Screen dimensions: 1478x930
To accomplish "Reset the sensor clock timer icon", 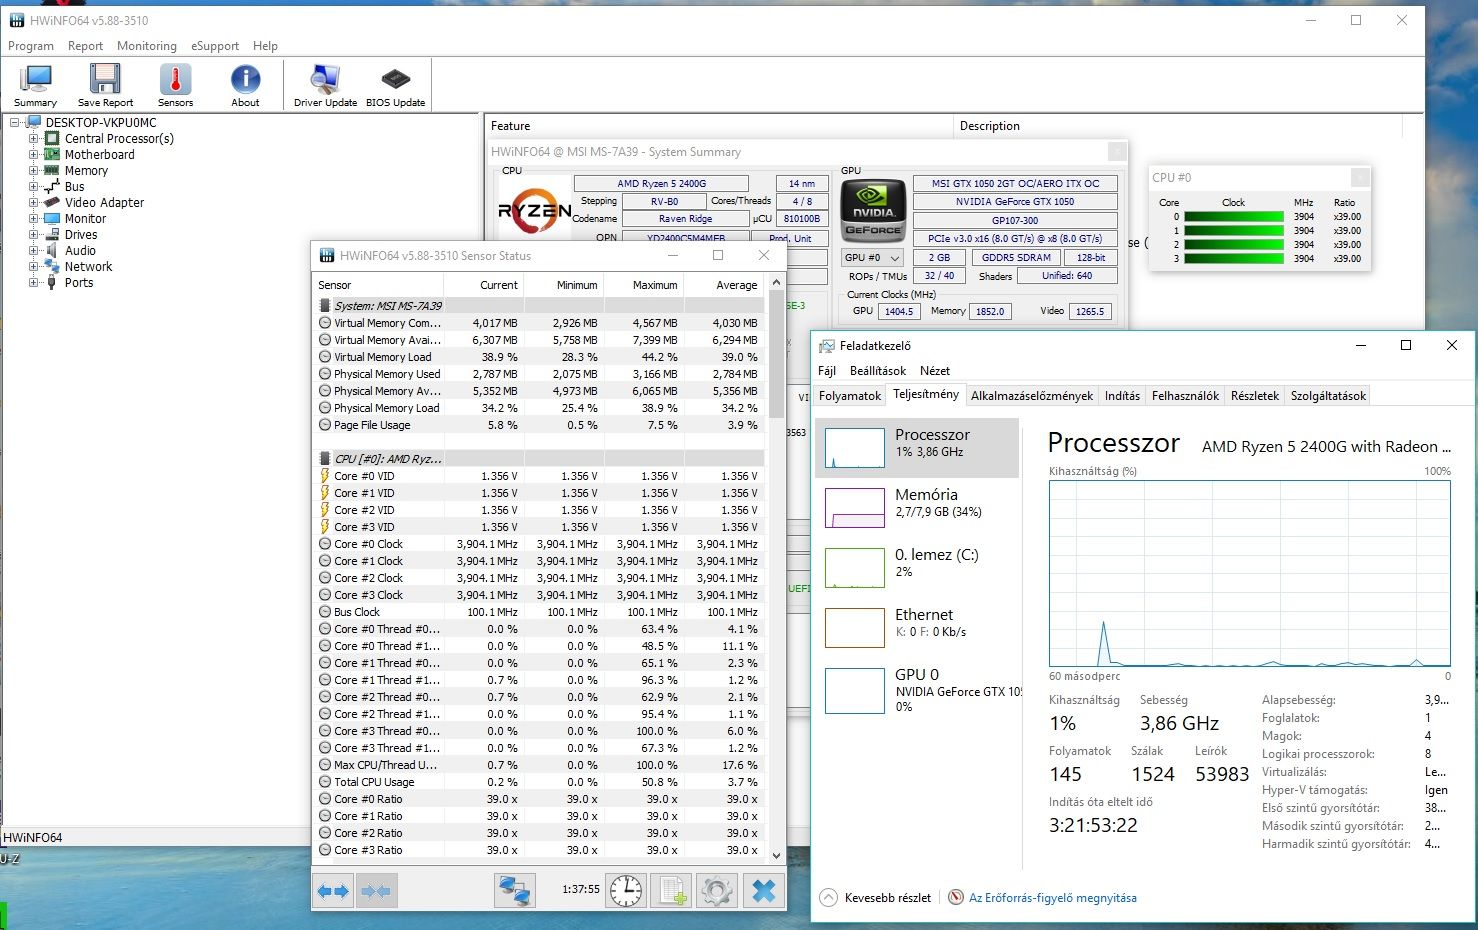I will tap(627, 890).
